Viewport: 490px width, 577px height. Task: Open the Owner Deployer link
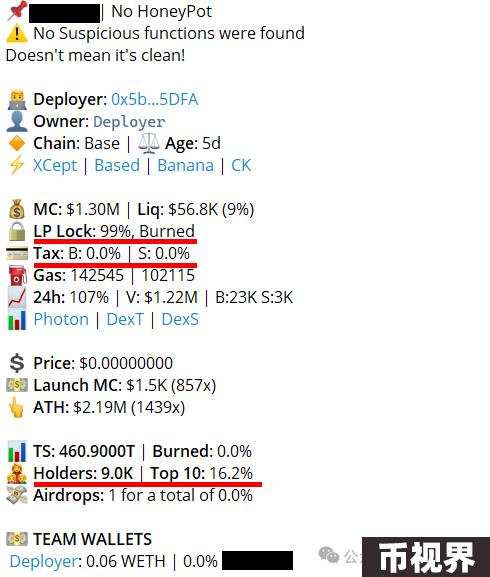(x=129, y=122)
